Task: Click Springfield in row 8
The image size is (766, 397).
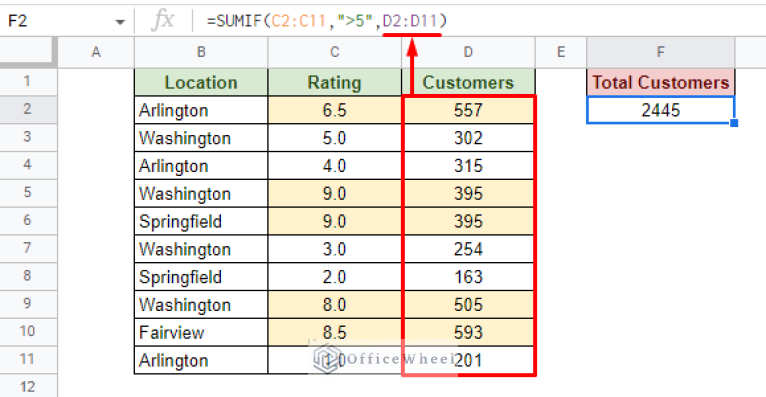Action: 201,277
